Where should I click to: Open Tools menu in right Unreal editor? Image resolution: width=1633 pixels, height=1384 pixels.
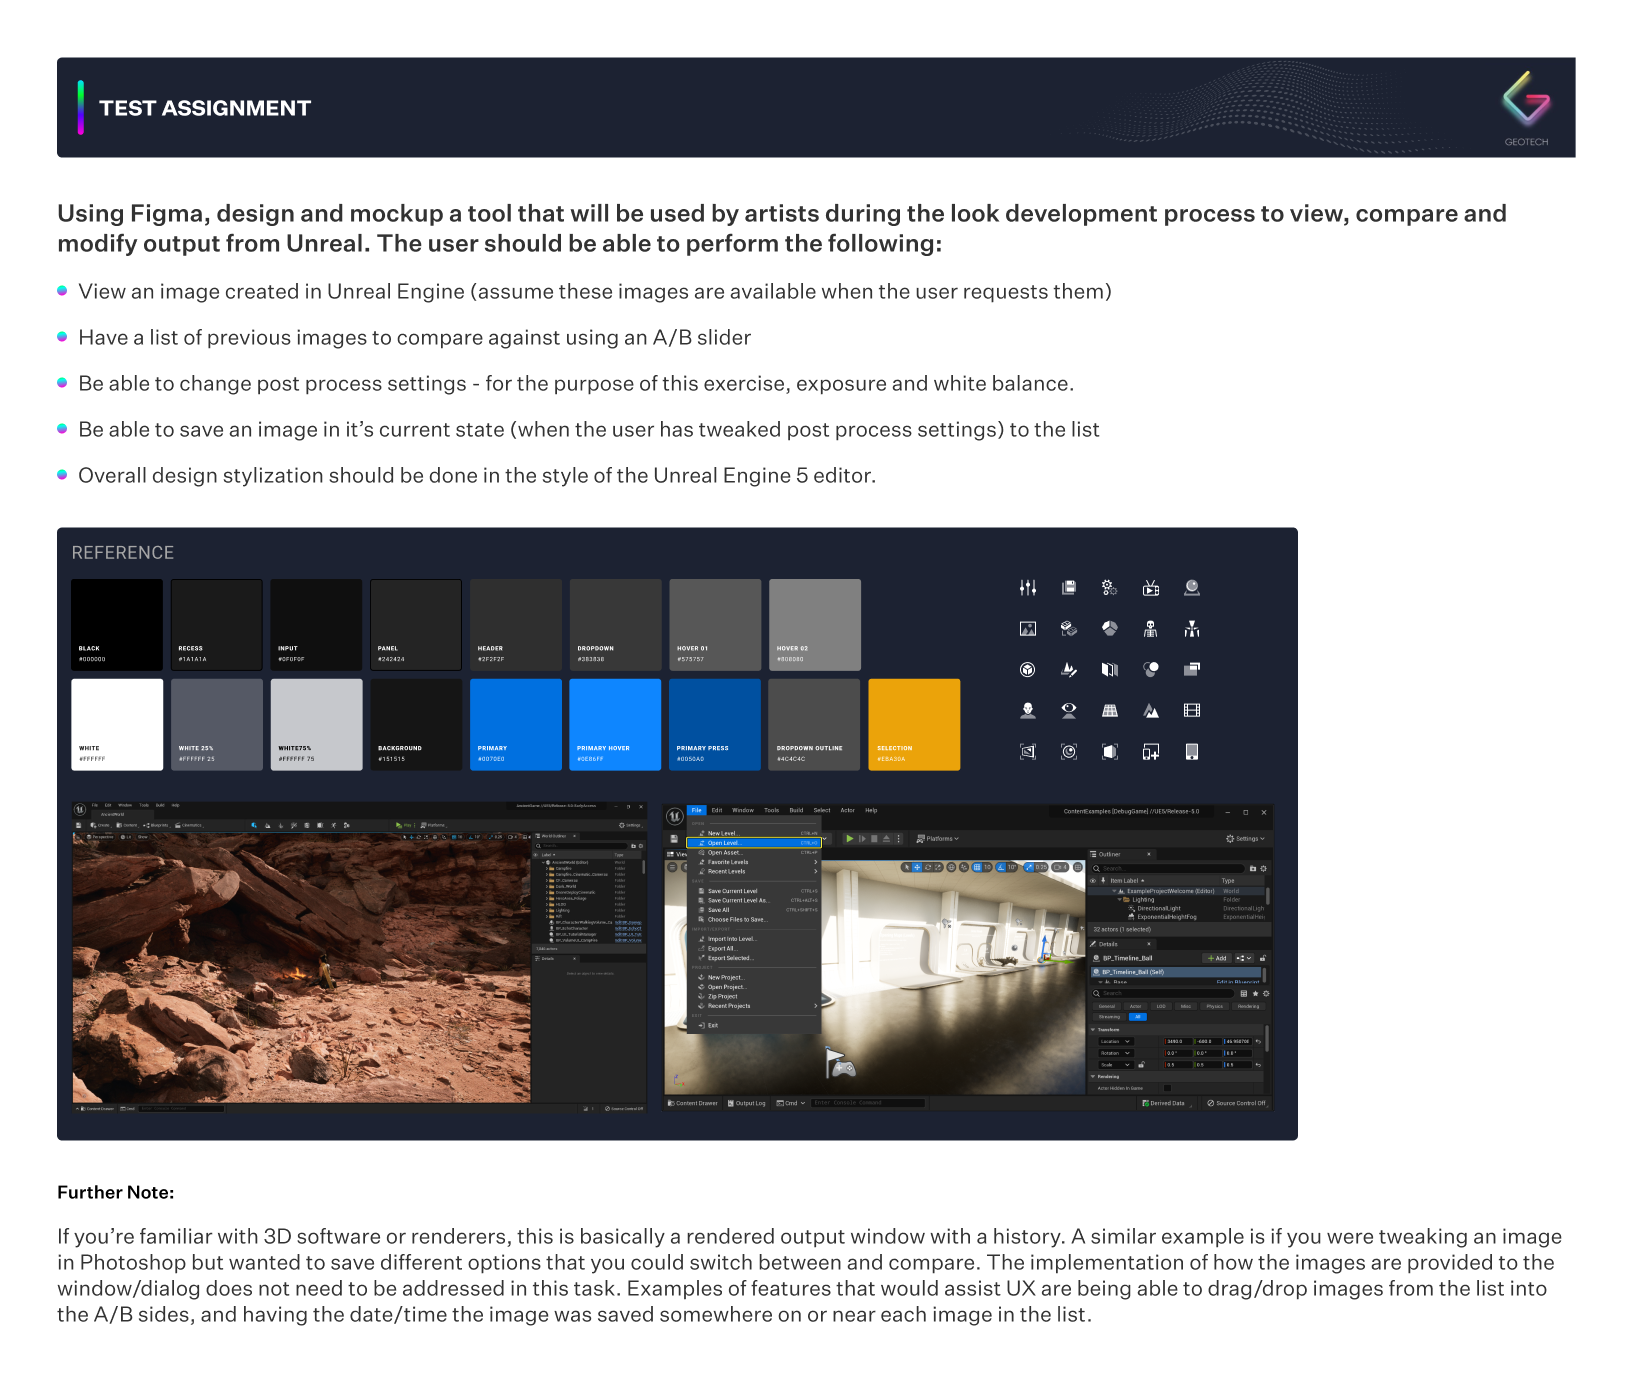(772, 811)
